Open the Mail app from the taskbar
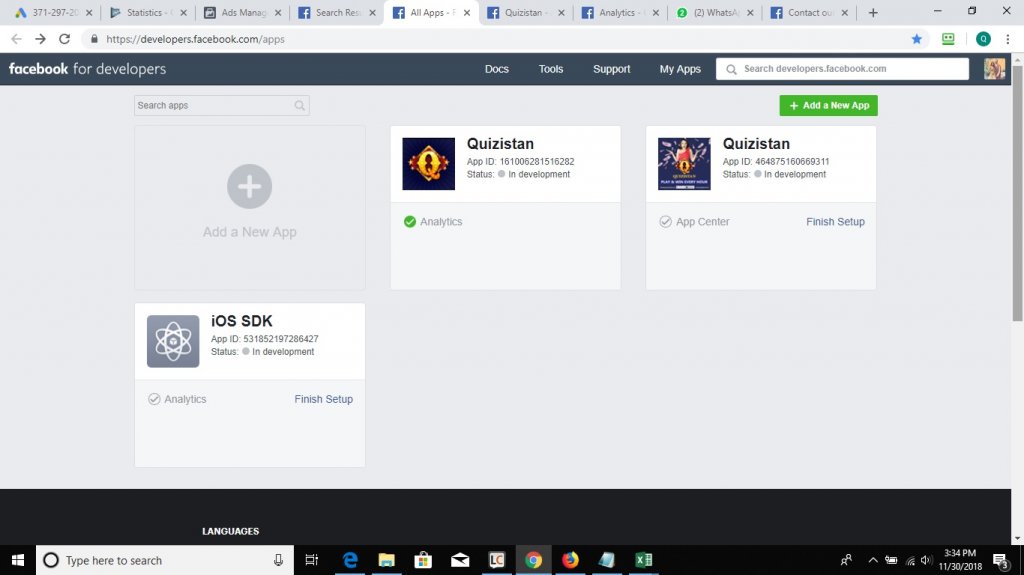1024x575 pixels. click(460, 560)
